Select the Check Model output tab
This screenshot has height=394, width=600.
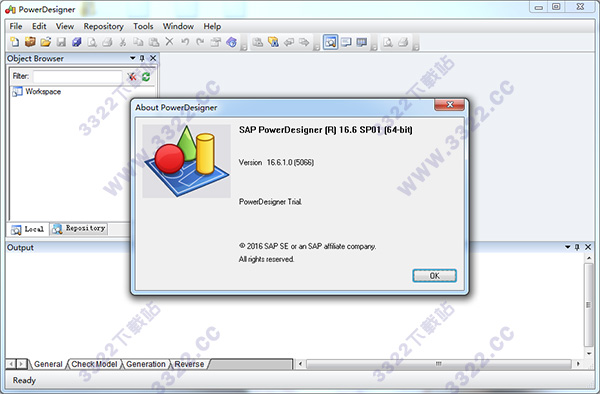94,364
